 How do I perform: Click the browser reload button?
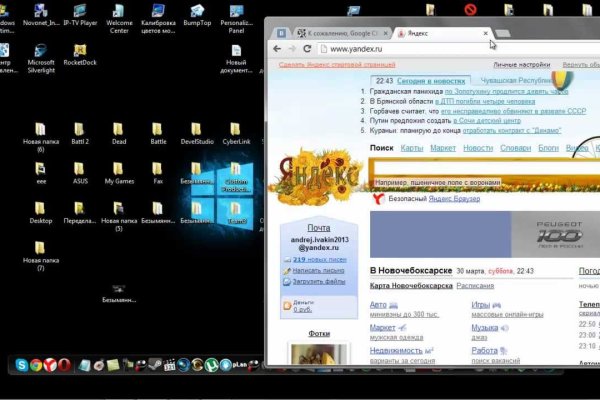(308, 48)
